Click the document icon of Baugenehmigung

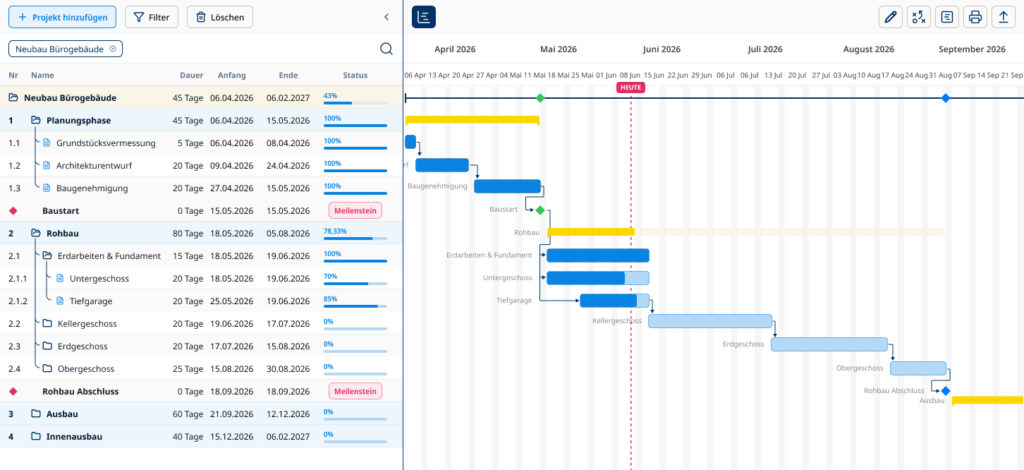46,188
